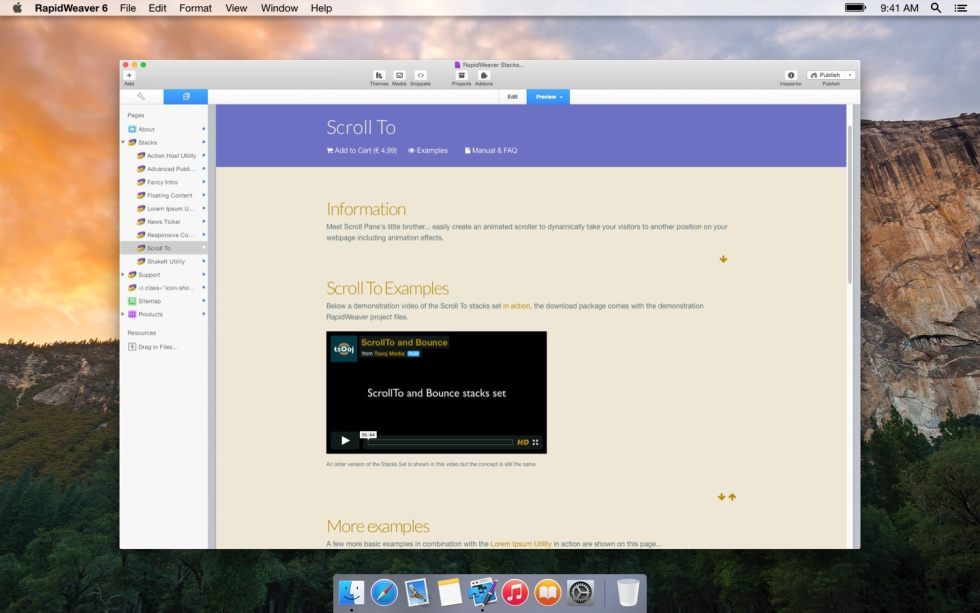Click the up arrow below the video

tap(732, 497)
